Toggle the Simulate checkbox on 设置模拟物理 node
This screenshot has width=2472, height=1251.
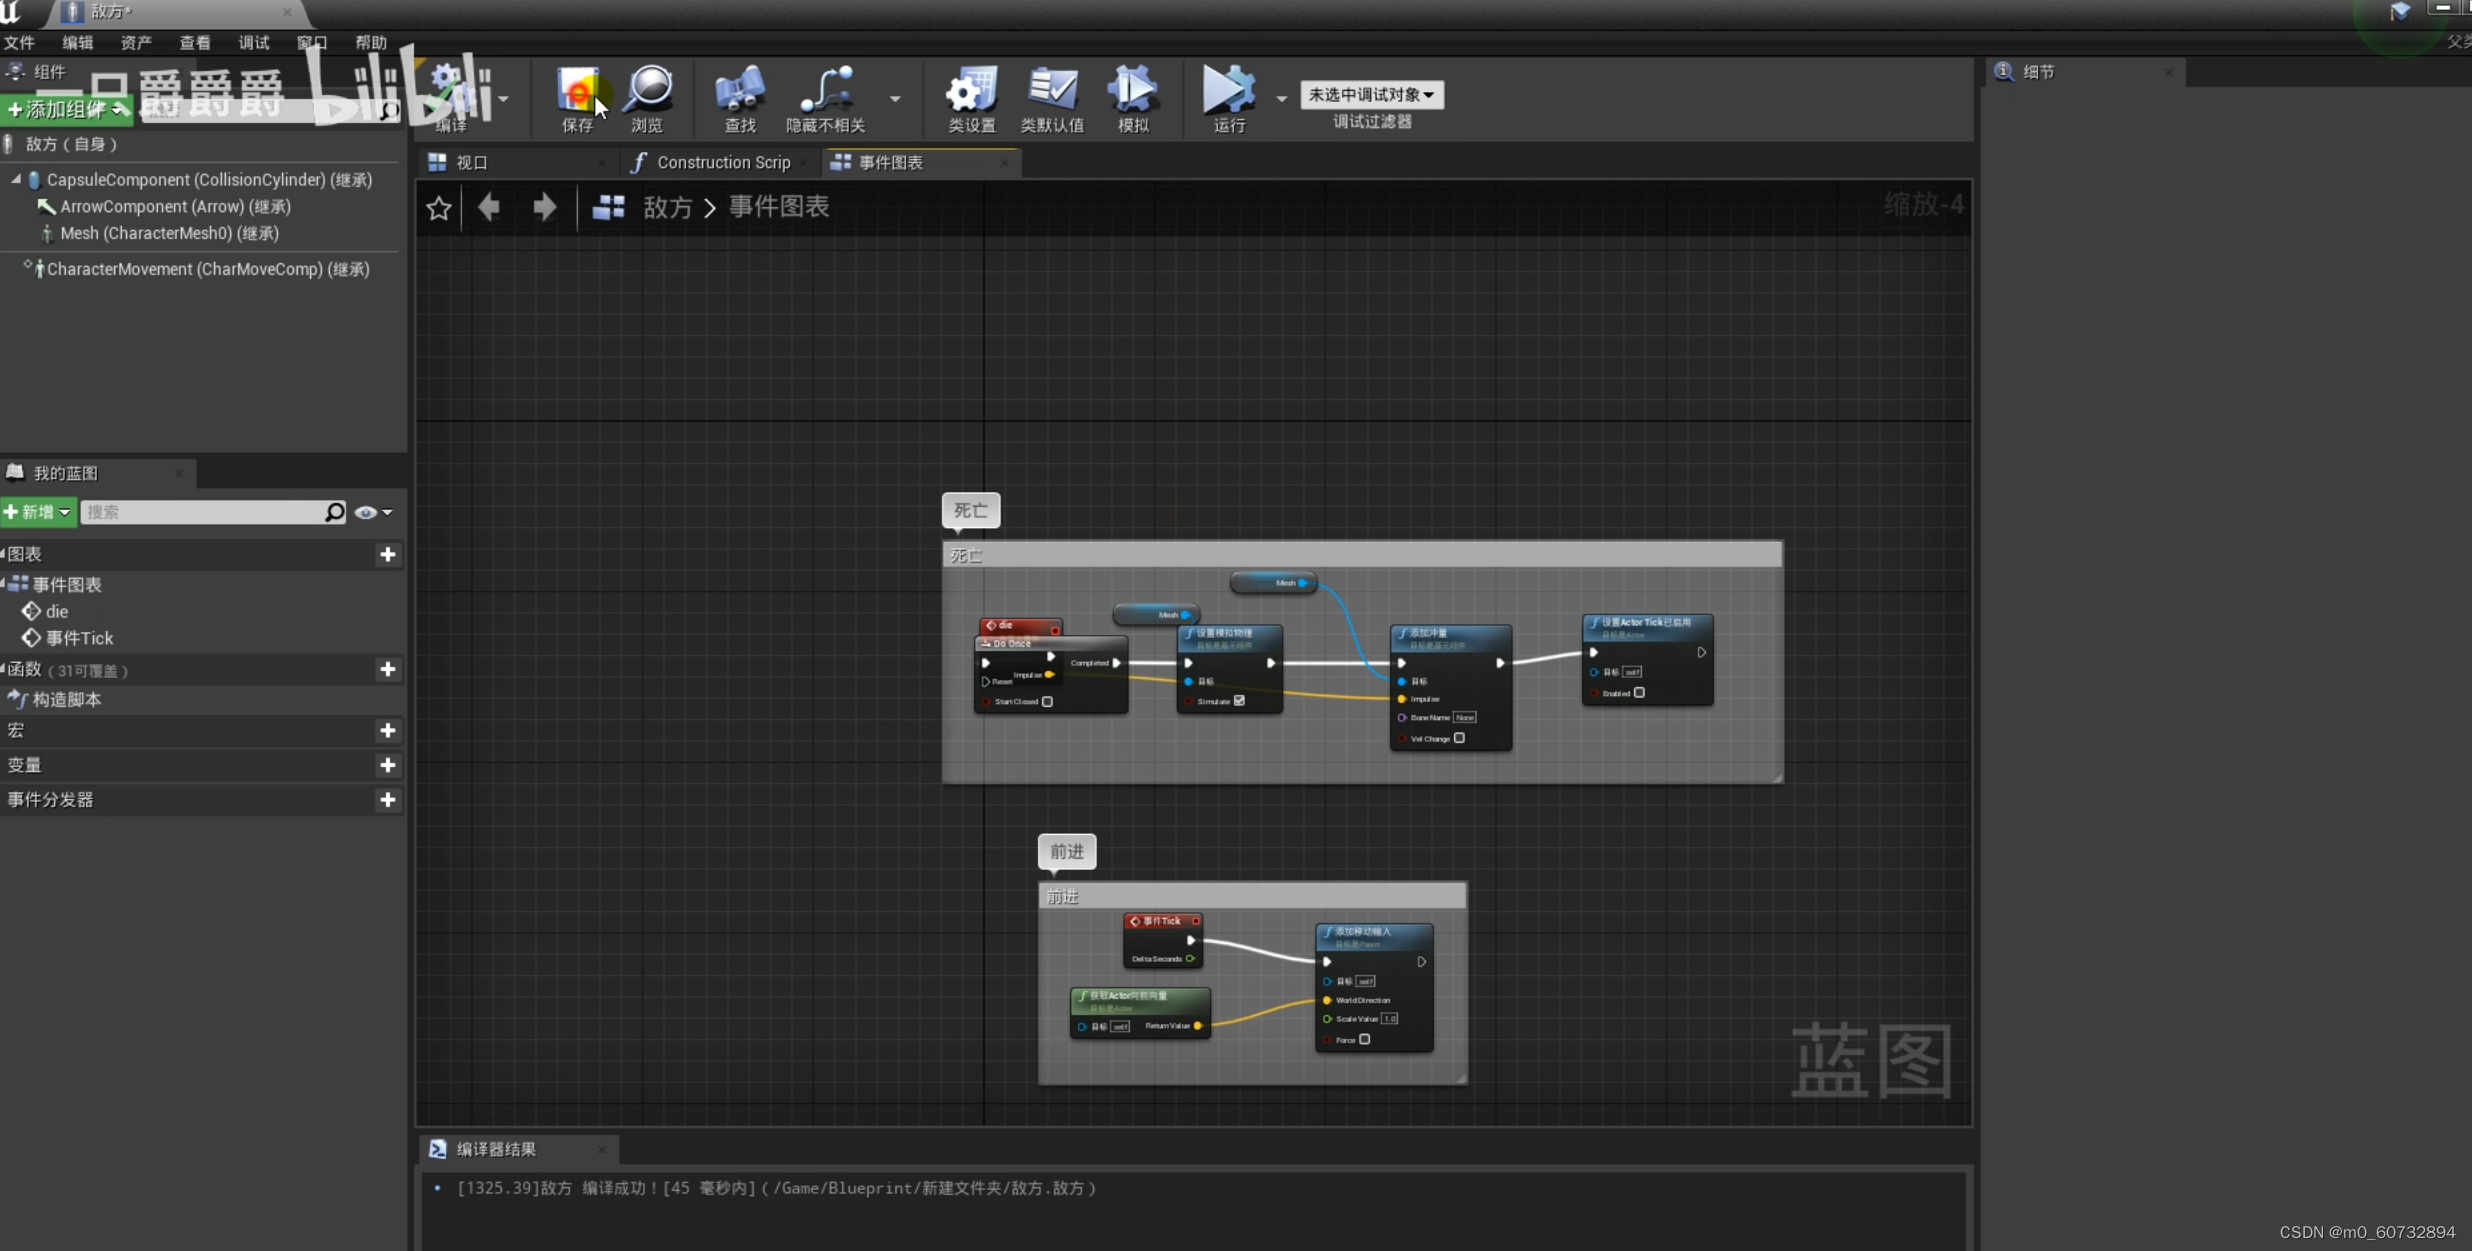tap(1237, 702)
